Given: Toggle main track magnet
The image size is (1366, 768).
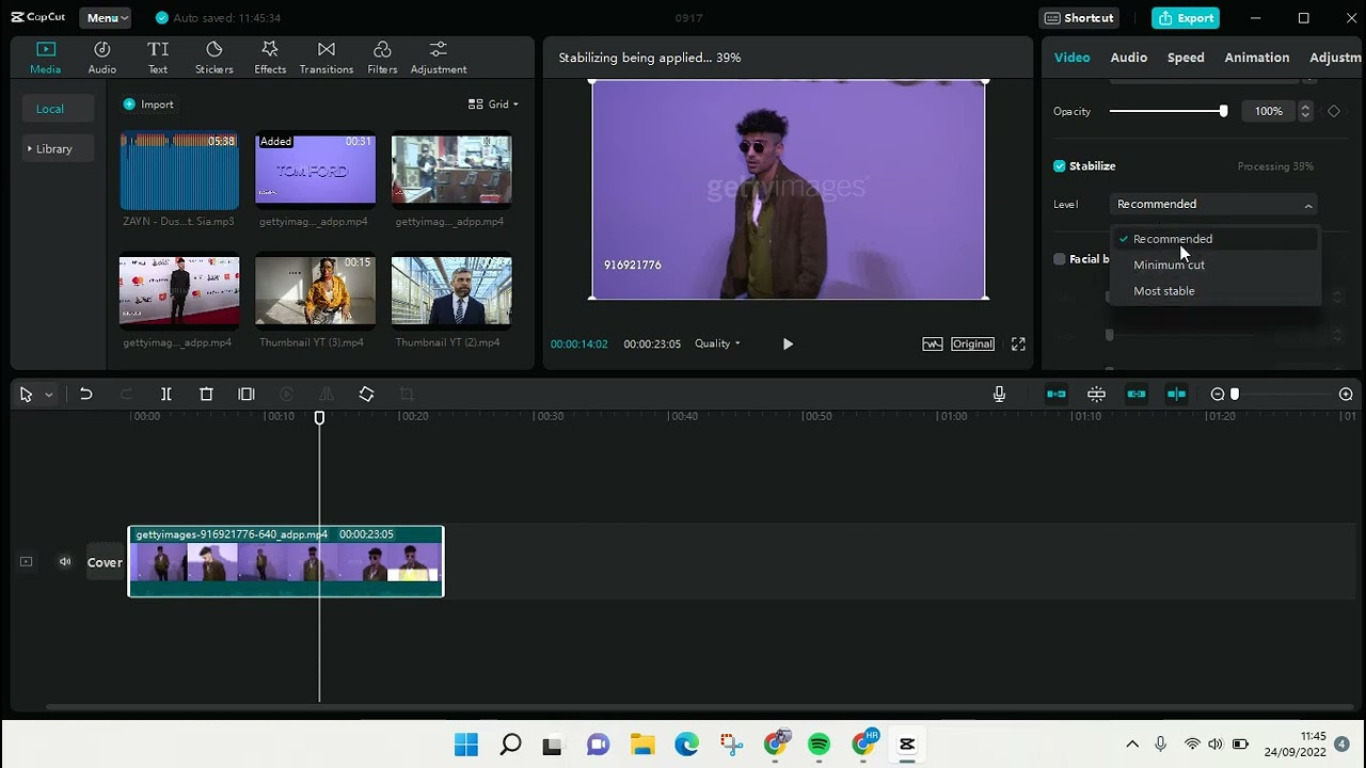Looking at the screenshot, I should coord(1056,394).
